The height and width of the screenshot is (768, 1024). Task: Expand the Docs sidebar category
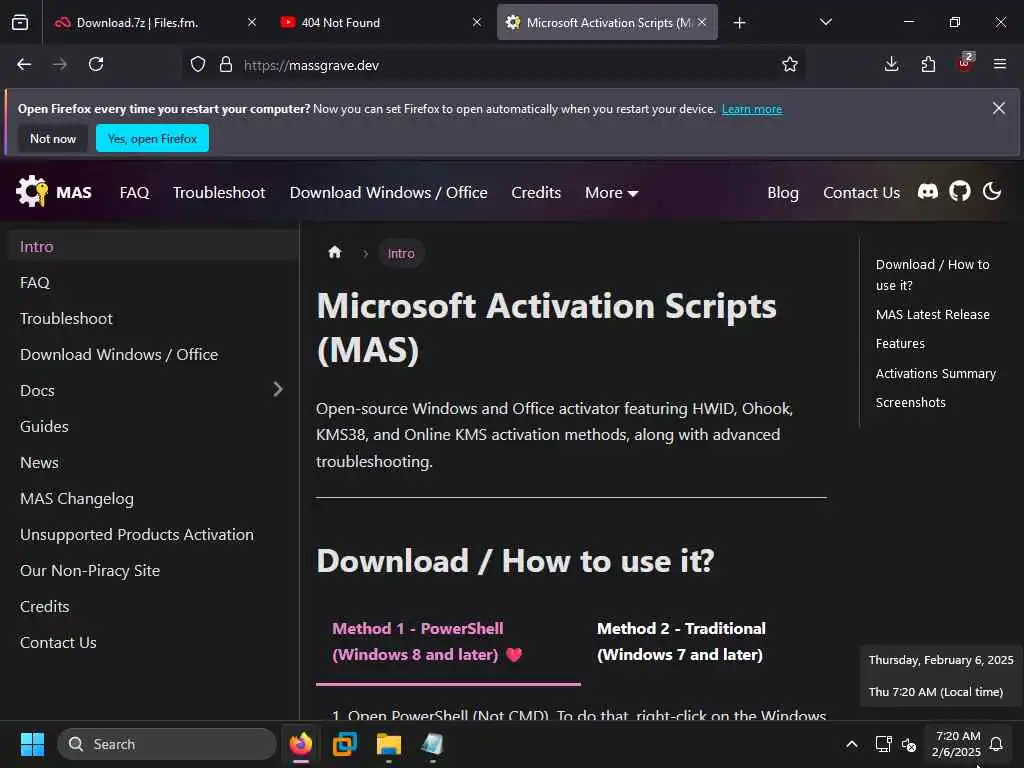[278, 390]
